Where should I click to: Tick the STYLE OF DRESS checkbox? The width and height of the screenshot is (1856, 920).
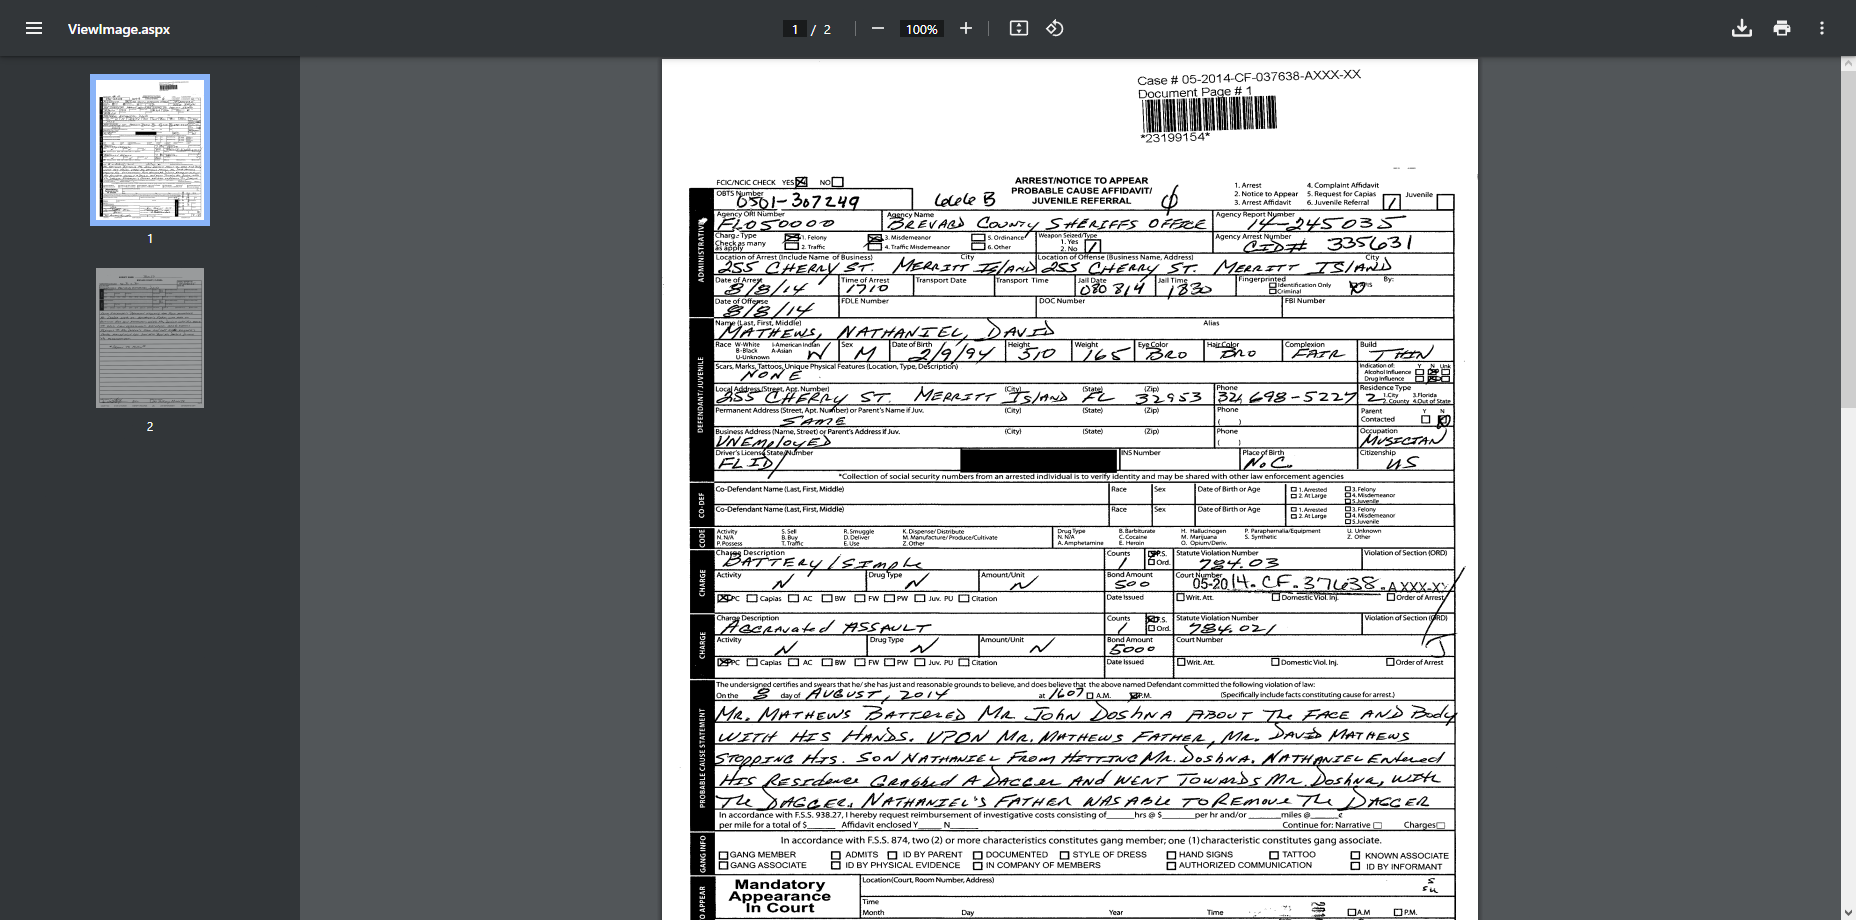click(1064, 855)
